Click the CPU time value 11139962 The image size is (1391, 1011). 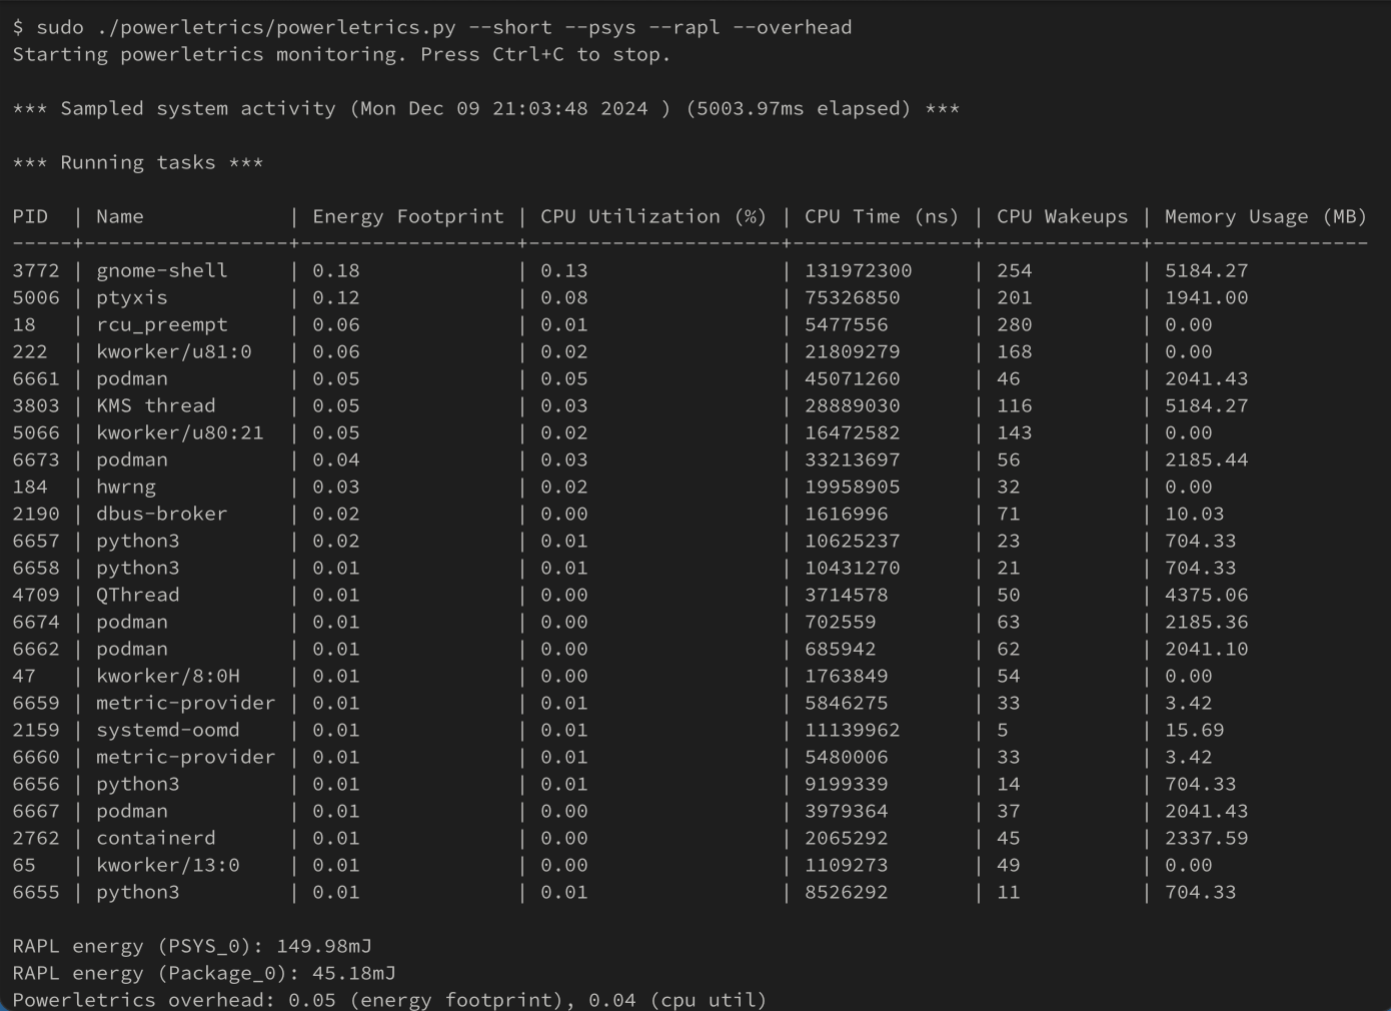(852, 729)
